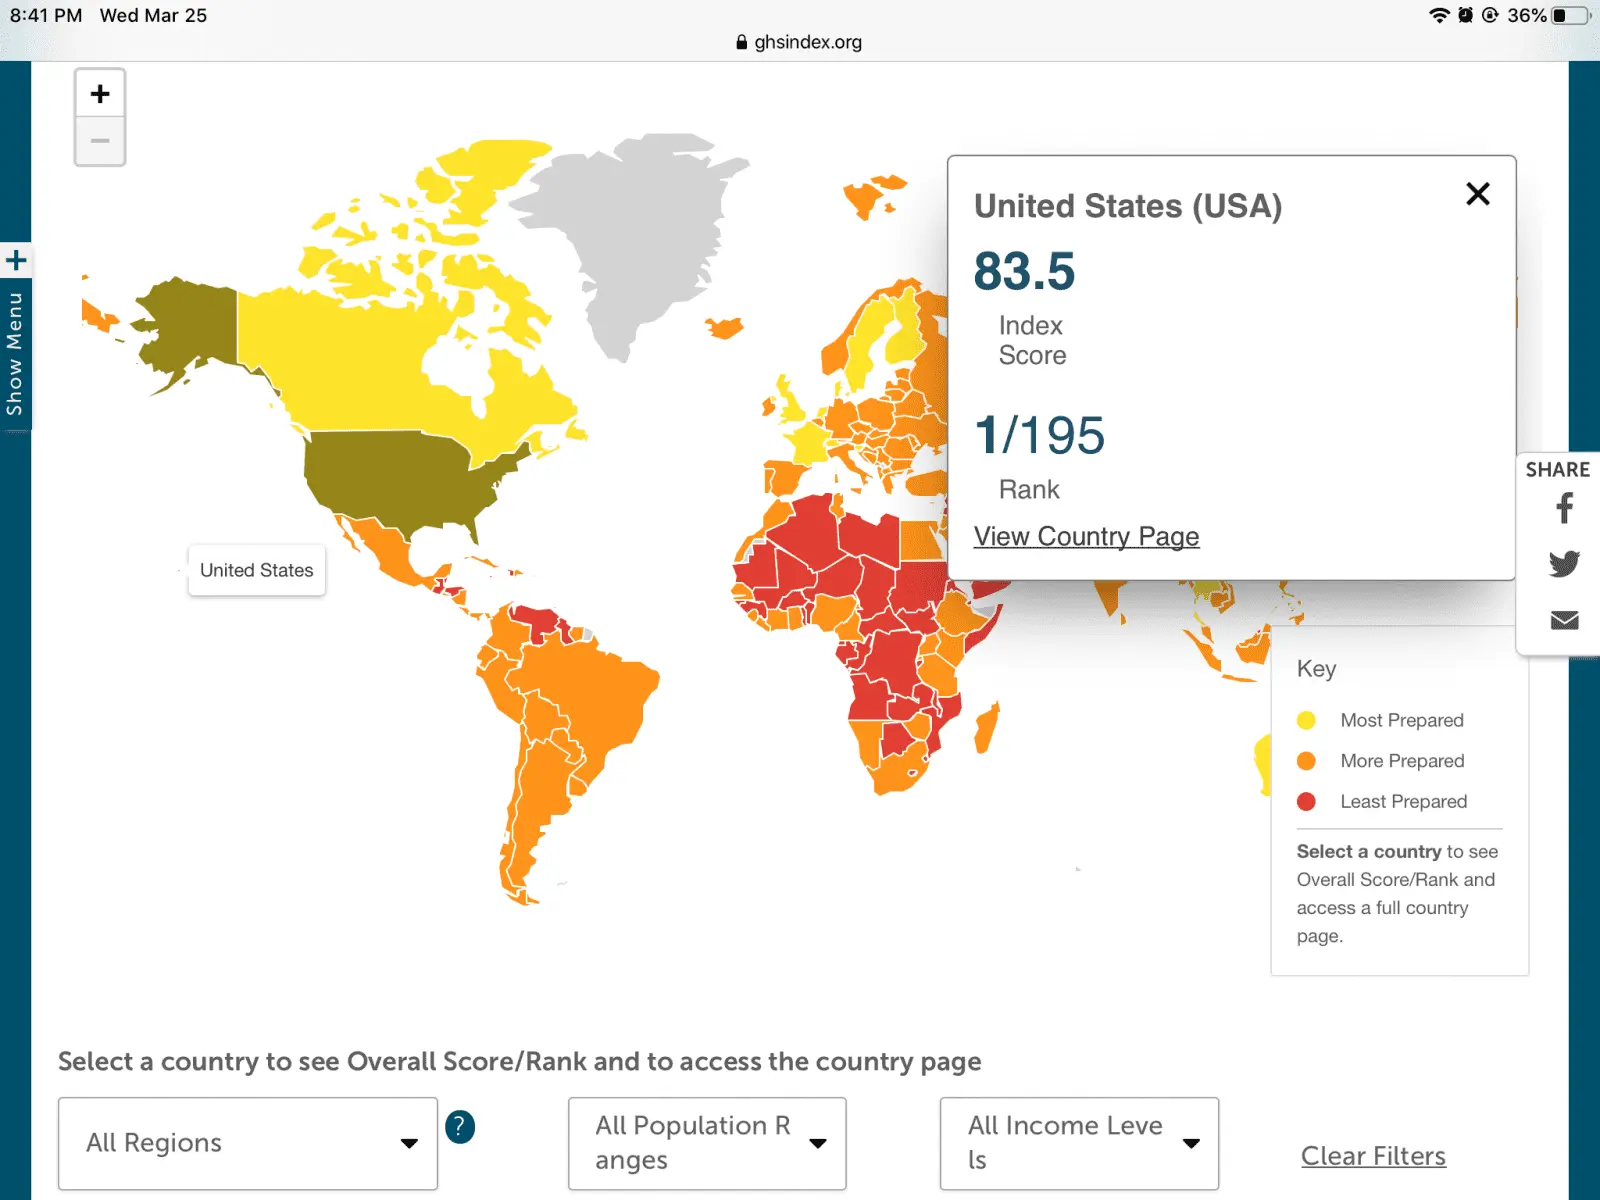1600x1200 pixels.
Task: Open the All Regions dropdown
Action: pos(248,1143)
